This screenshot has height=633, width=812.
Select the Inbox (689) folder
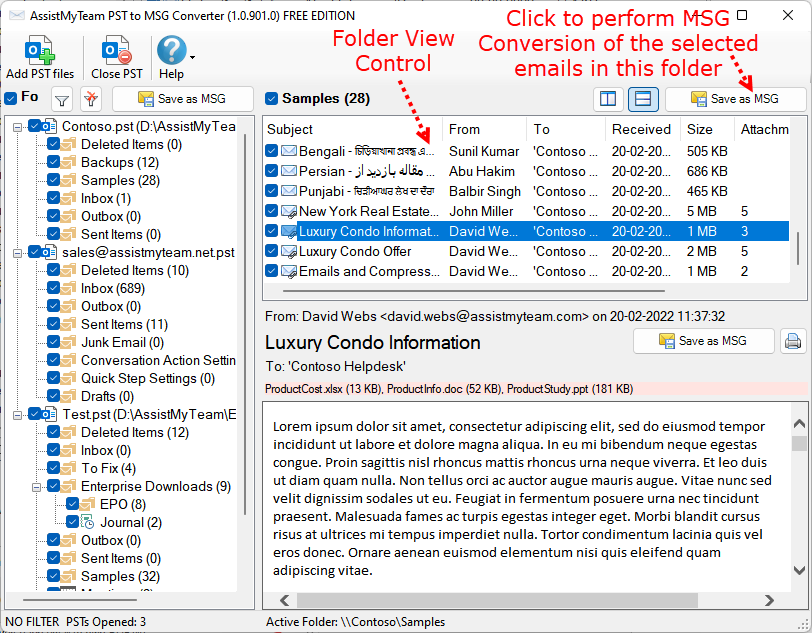pos(111,288)
